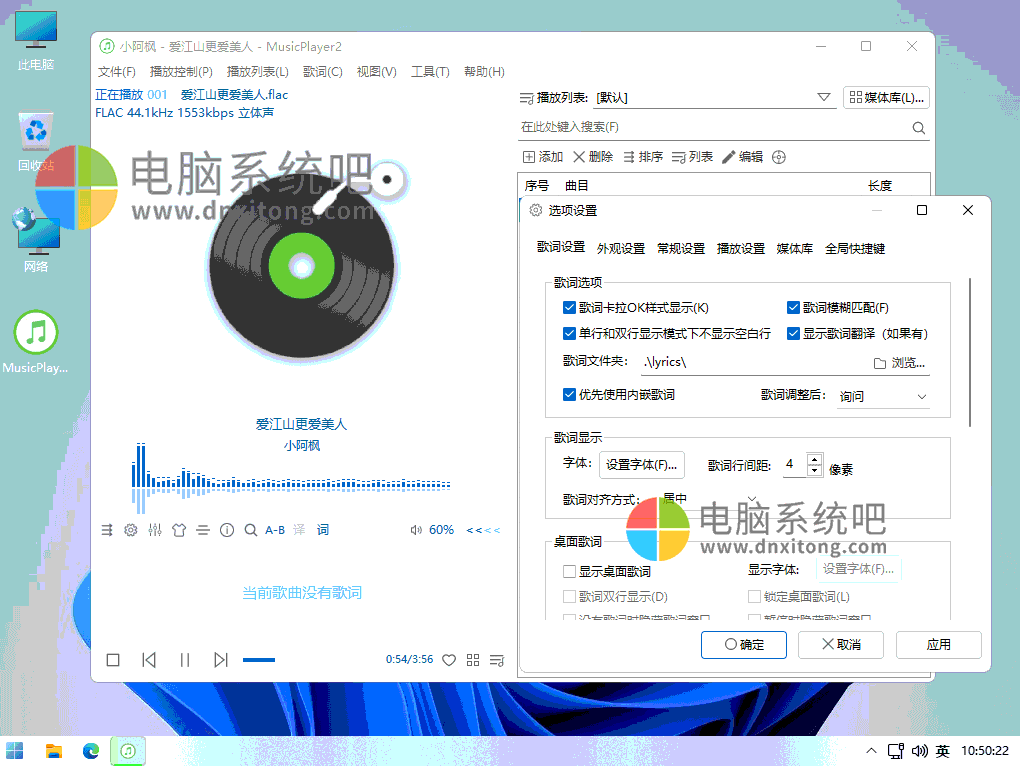Viewport: 1020px width, 766px height.
Task: Open the 歌词调整后 询问 dropdown
Action: point(883,397)
